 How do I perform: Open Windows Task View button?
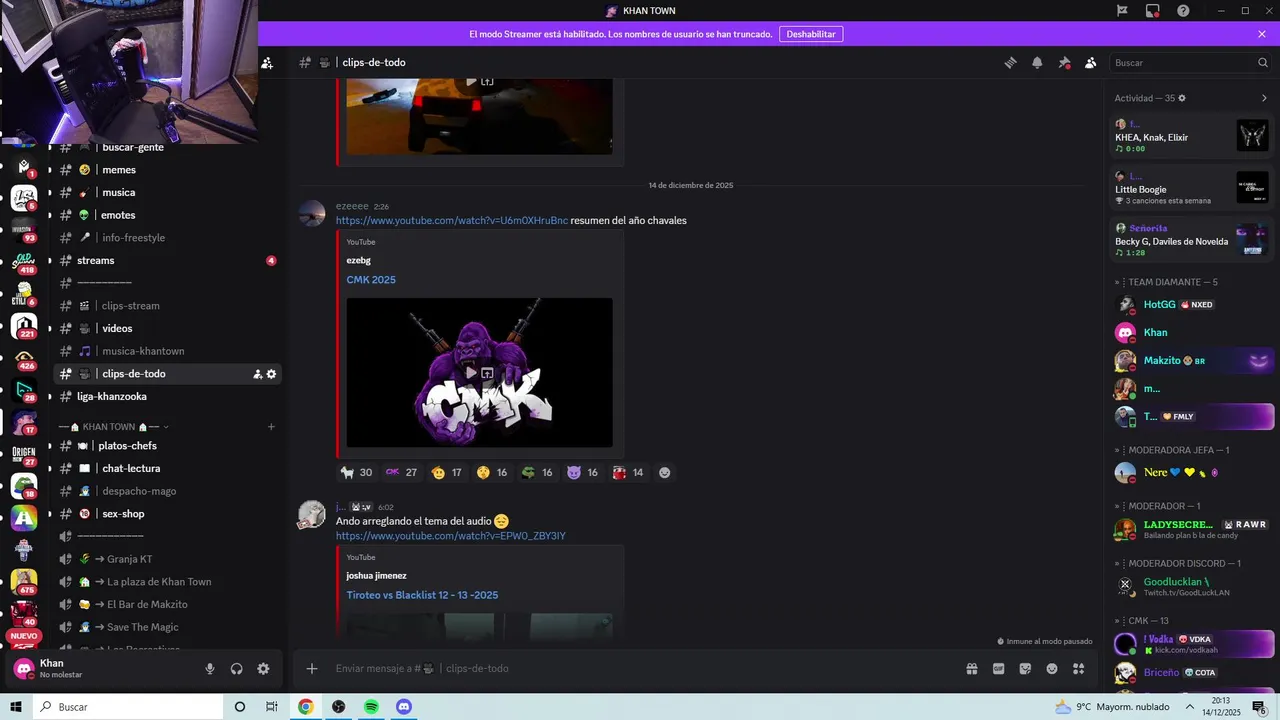click(x=271, y=707)
